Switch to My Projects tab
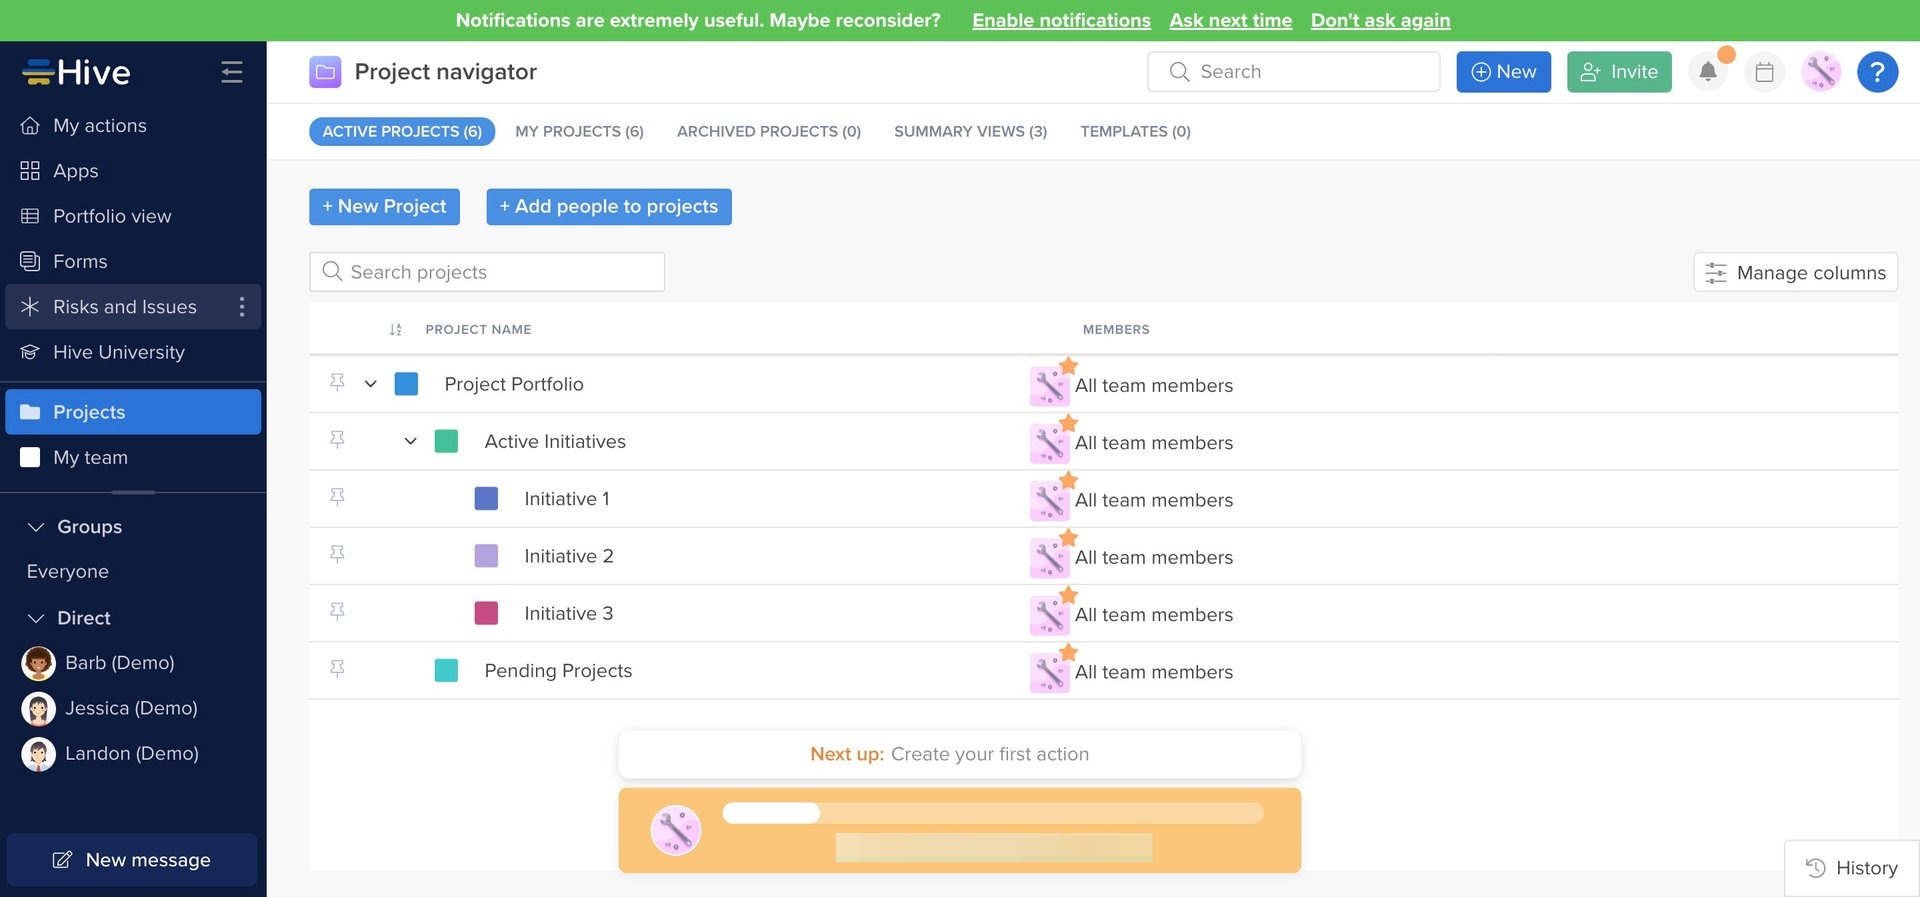This screenshot has width=1920, height=897. click(x=579, y=131)
